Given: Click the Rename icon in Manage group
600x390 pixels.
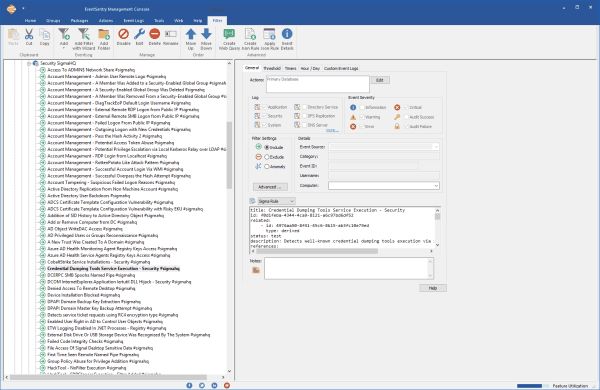Looking at the screenshot, I should tap(171, 34).
